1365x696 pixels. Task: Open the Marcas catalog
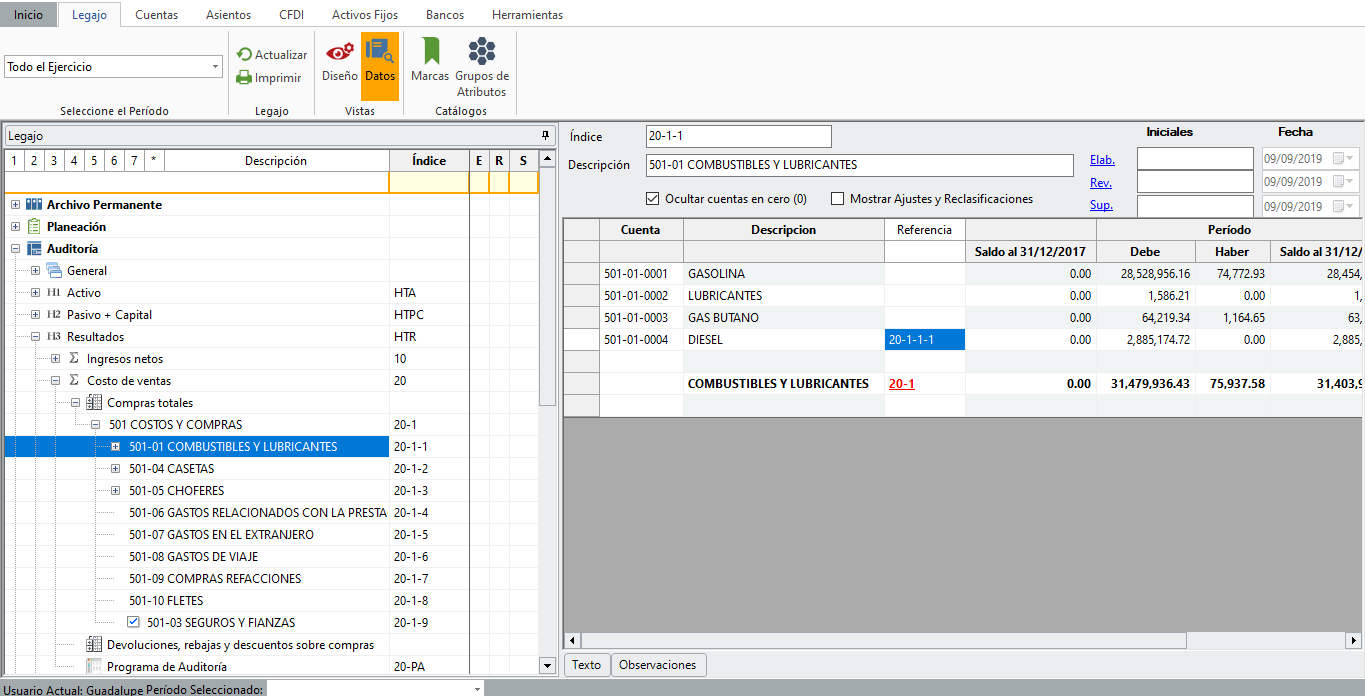pyautogui.click(x=430, y=62)
